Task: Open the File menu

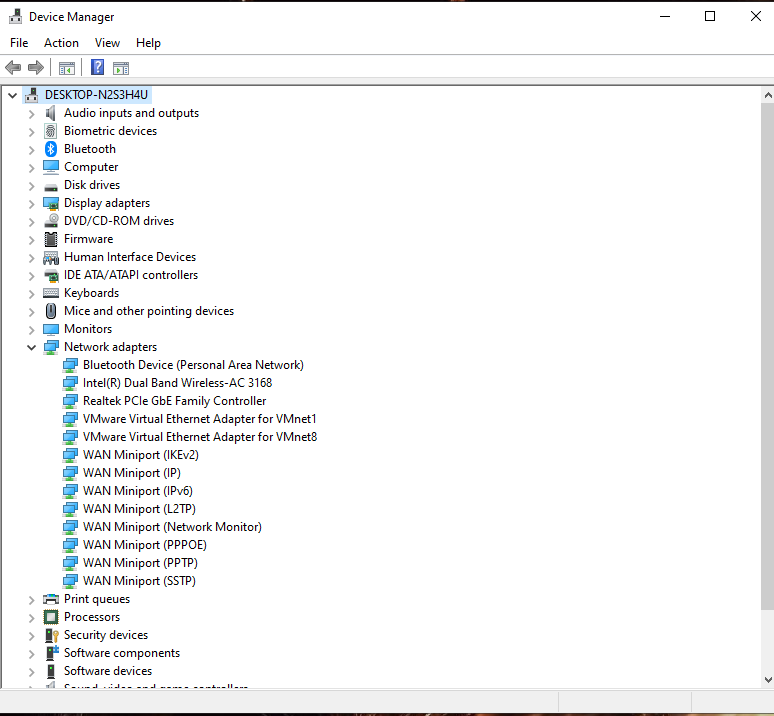Action: 19,43
